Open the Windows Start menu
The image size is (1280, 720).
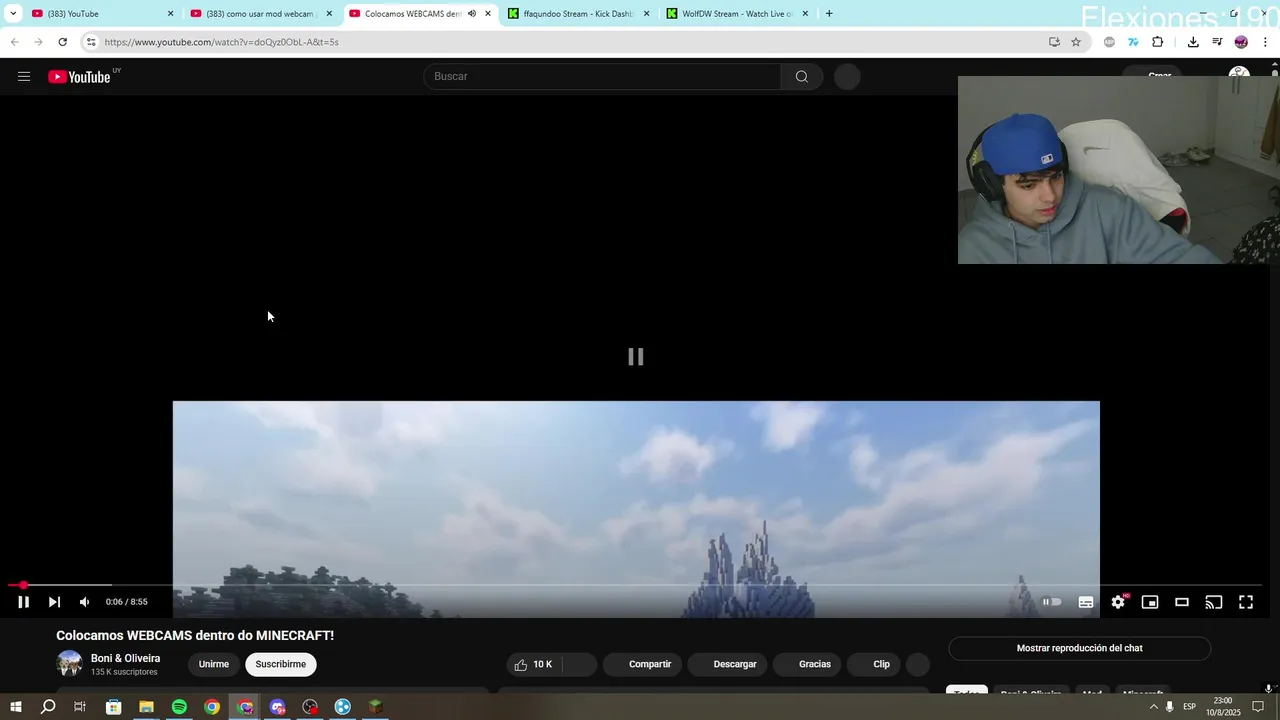click(x=16, y=707)
